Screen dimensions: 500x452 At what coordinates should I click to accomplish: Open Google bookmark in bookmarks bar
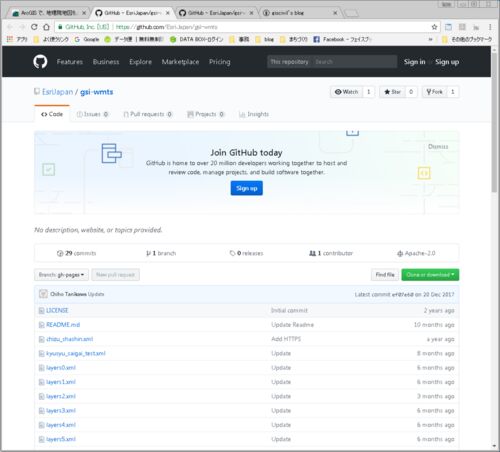(87, 39)
